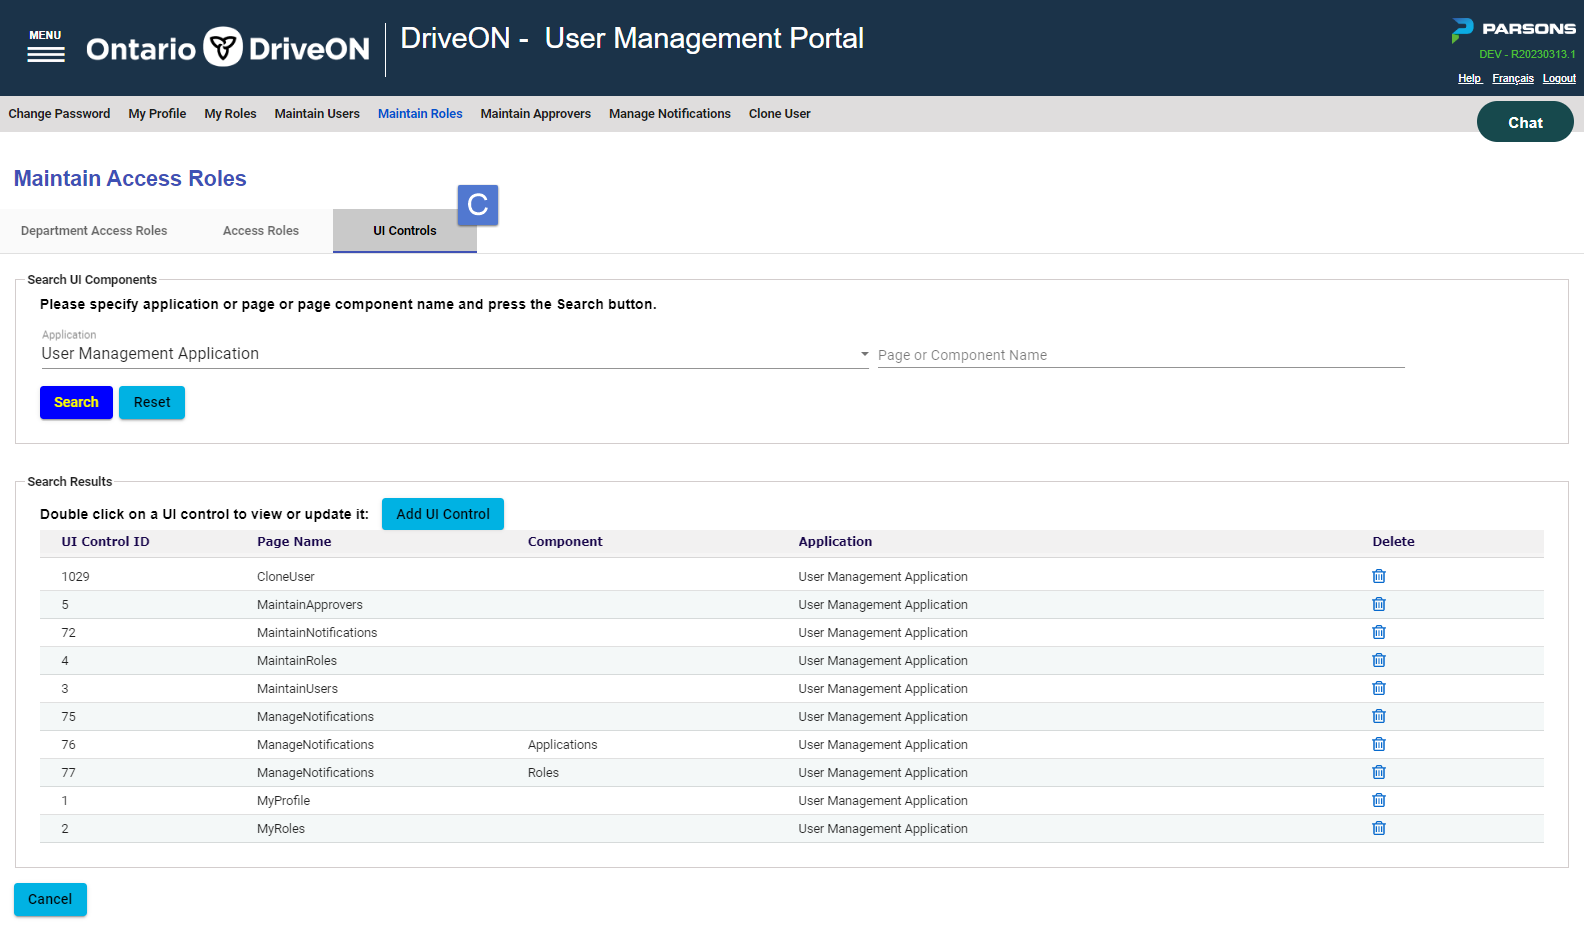Select the MaintainApprovers page name cell
The width and height of the screenshot is (1584, 936).
coord(310,605)
